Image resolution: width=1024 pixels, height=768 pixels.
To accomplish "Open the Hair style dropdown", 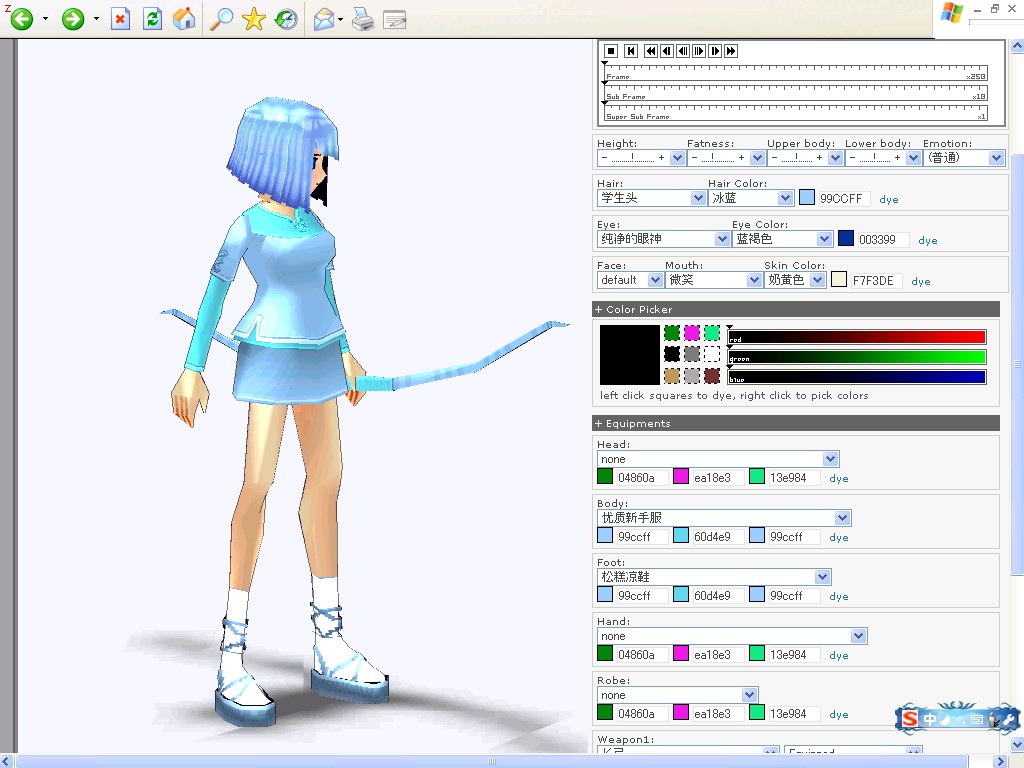I will point(652,198).
